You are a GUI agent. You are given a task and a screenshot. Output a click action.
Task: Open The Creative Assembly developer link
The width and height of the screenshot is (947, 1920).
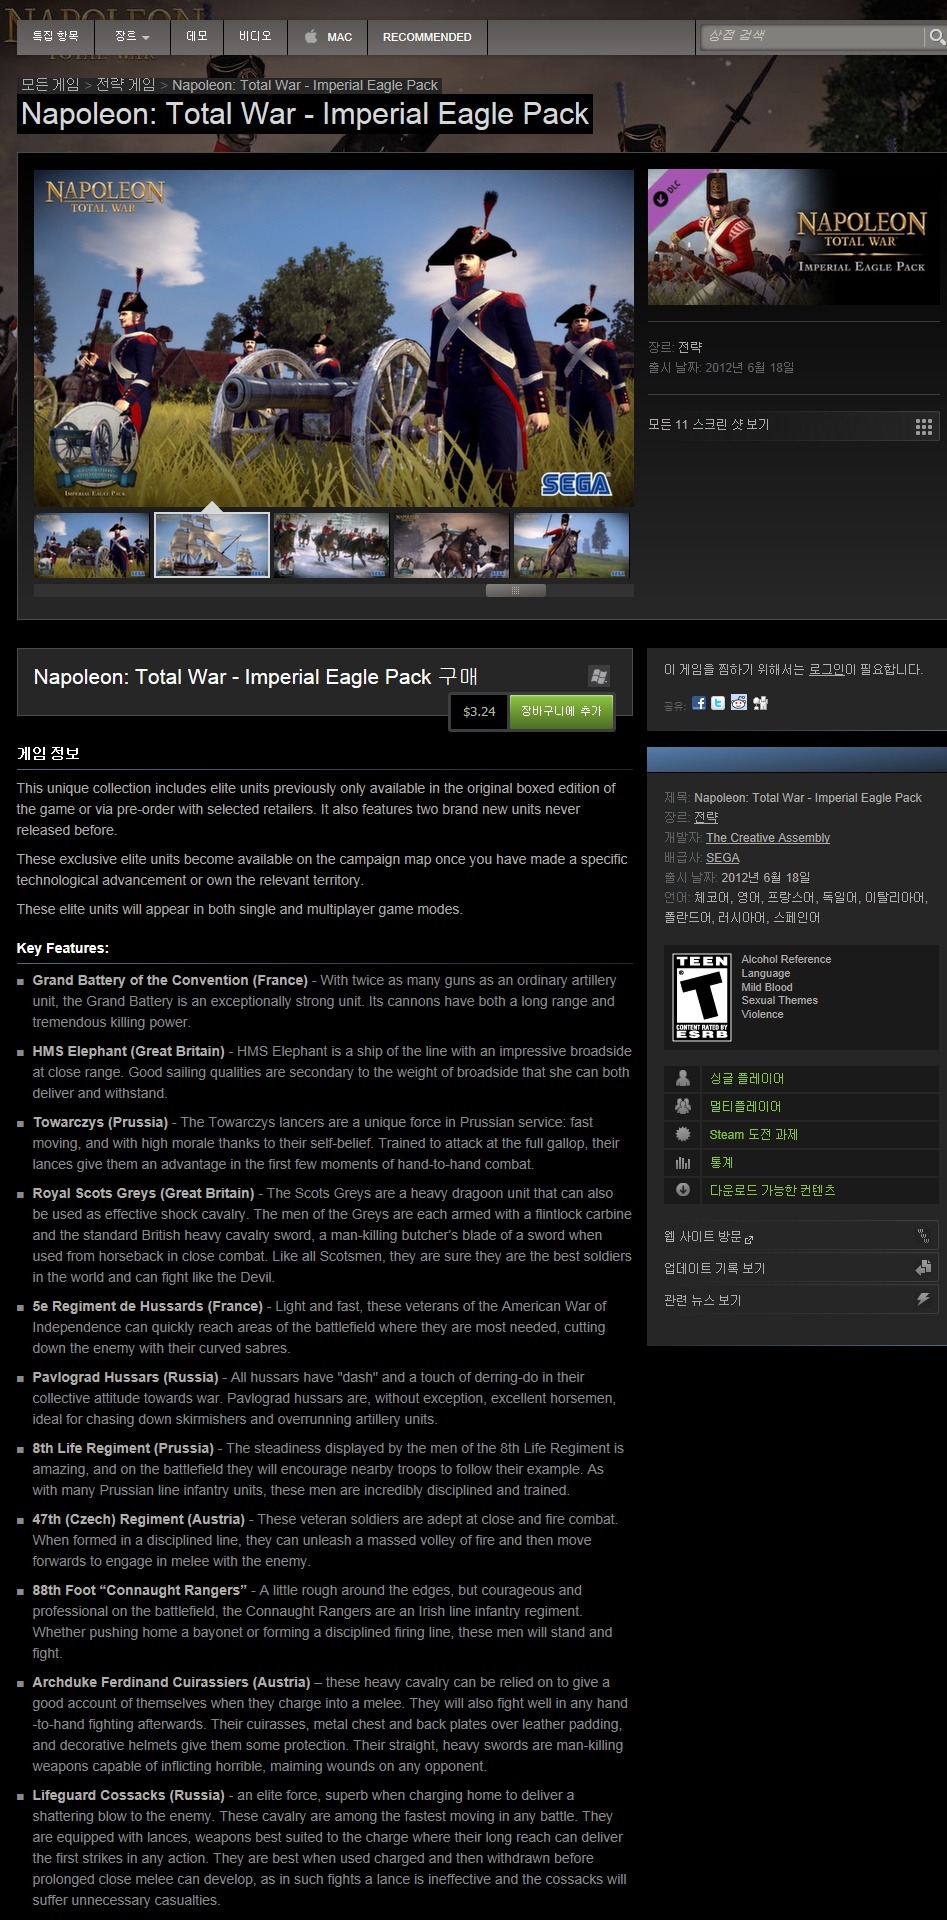point(768,838)
